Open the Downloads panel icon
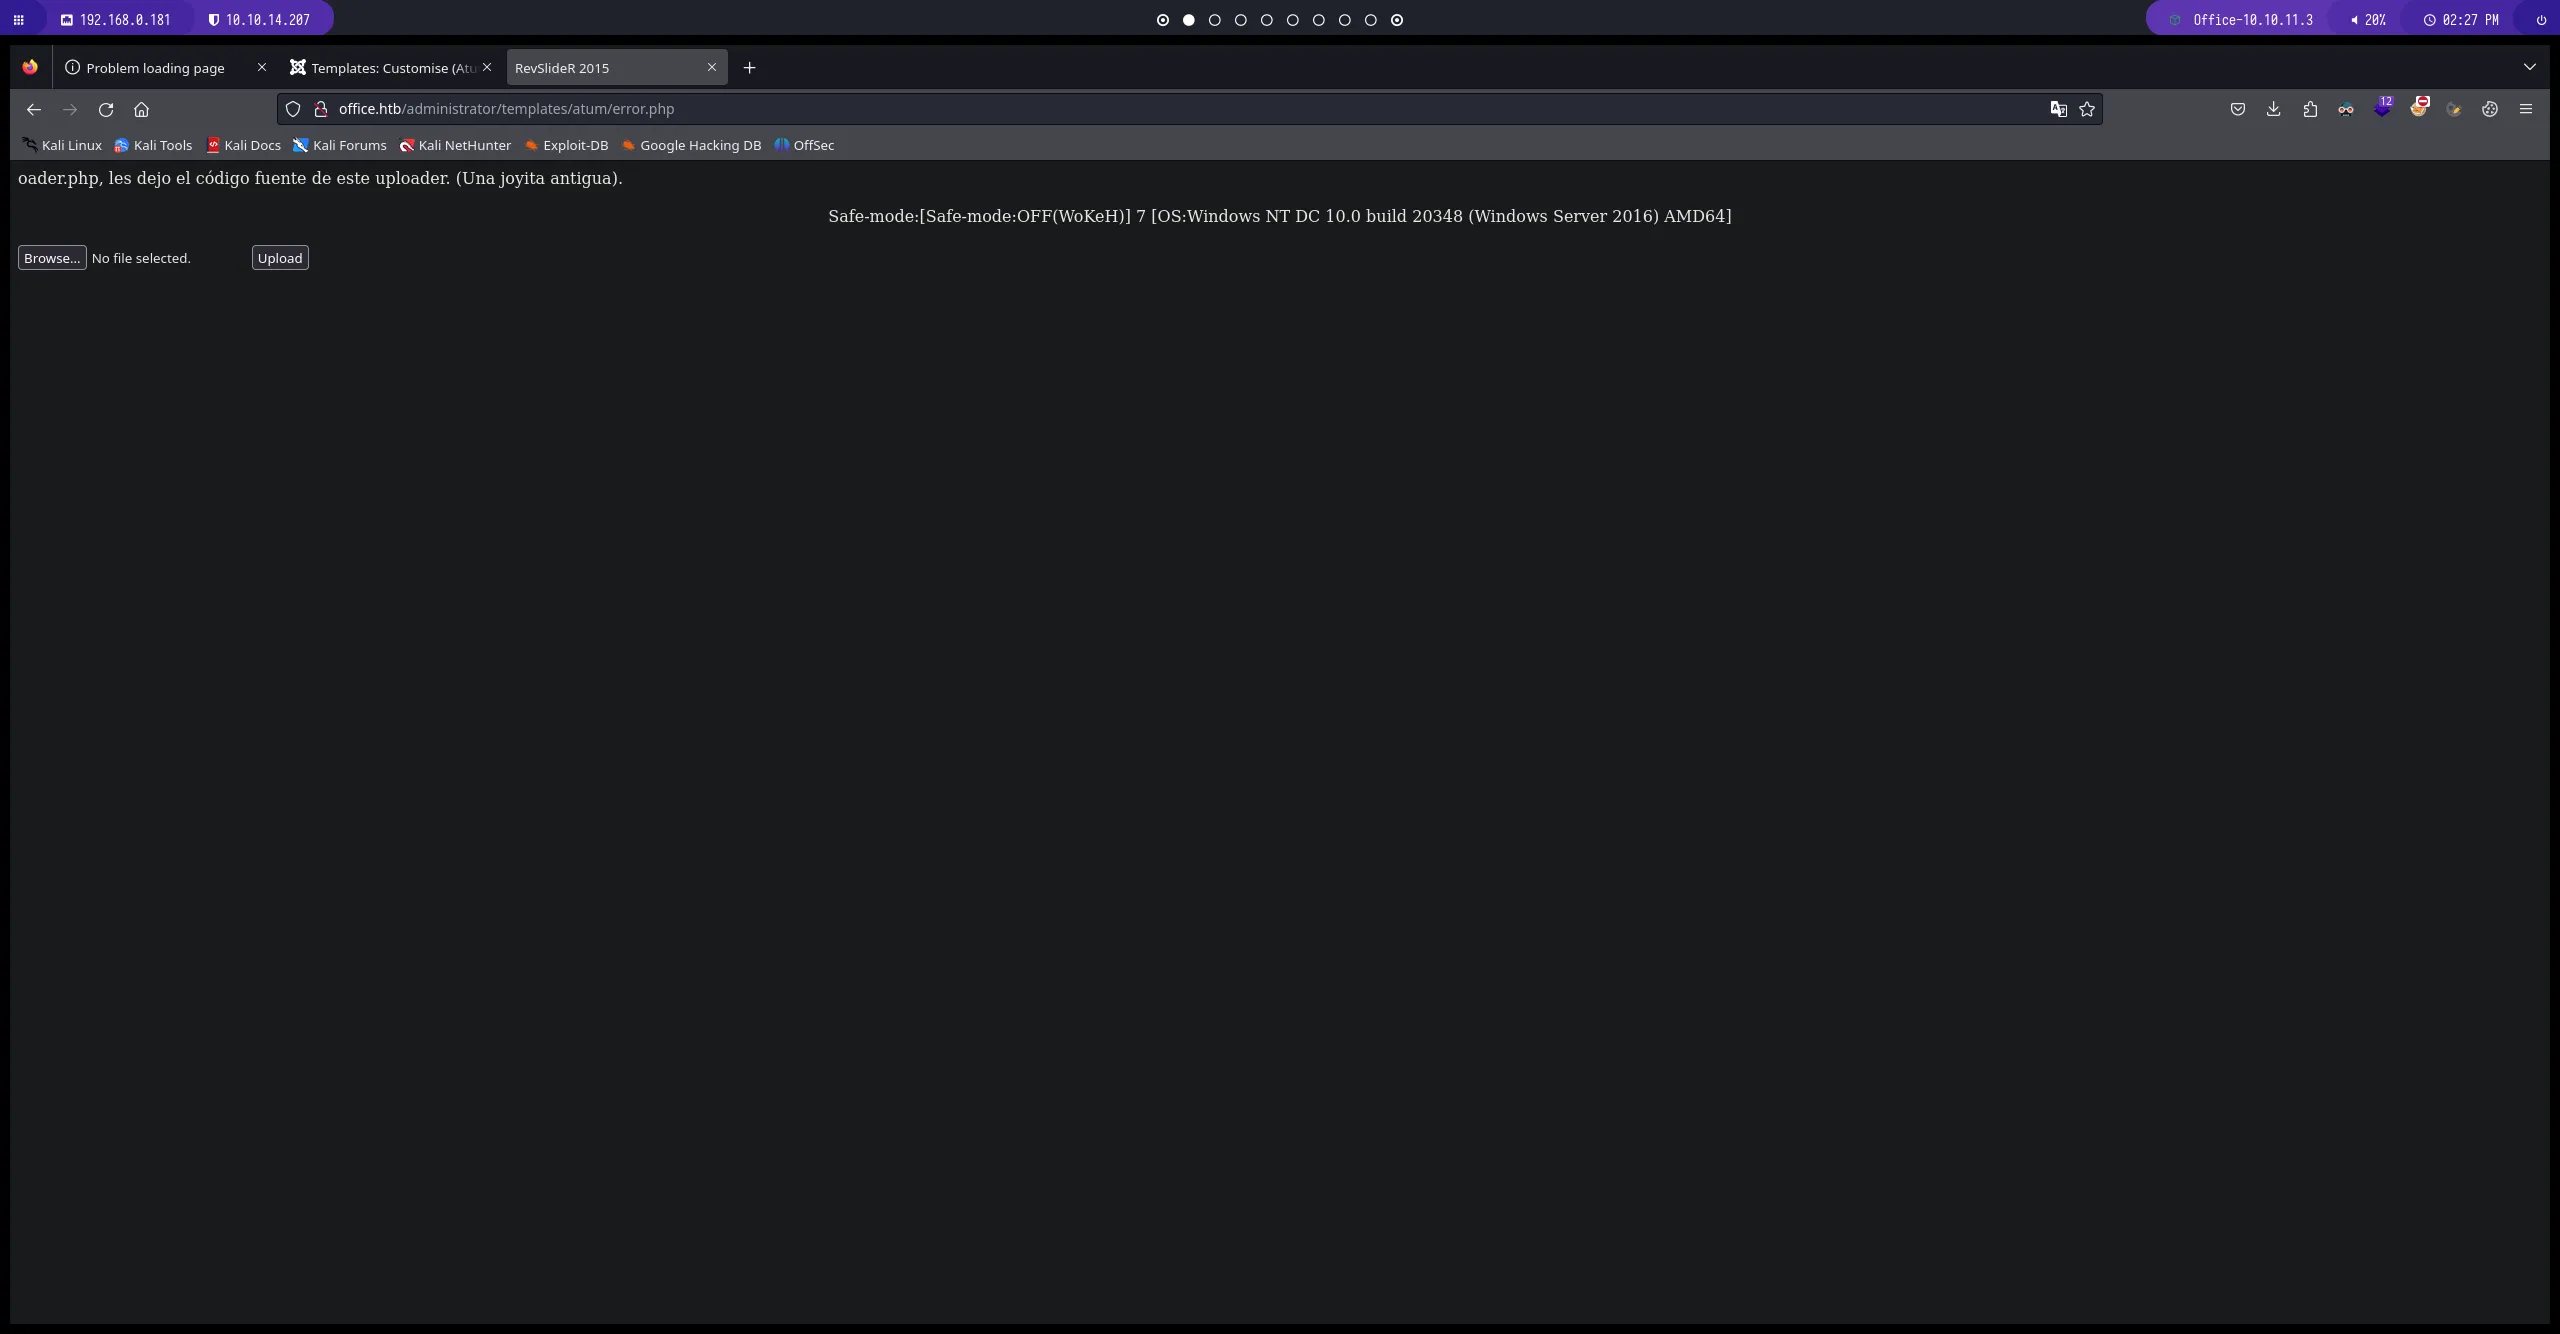This screenshot has width=2560, height=1334. point(2273,109)
